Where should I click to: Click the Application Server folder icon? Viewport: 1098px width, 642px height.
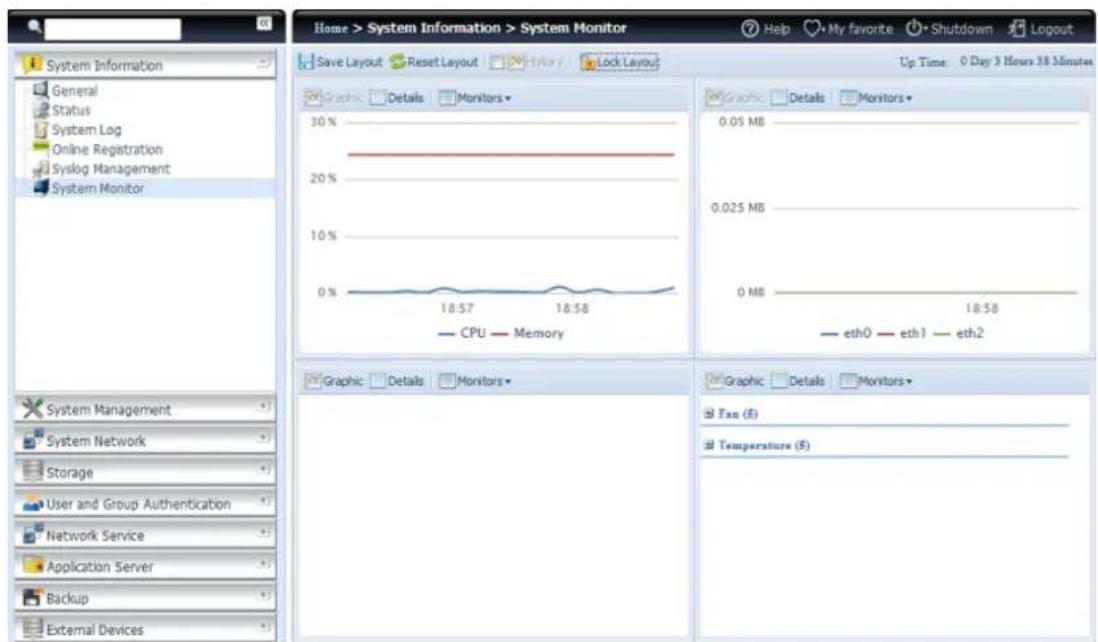pos(32,565)
